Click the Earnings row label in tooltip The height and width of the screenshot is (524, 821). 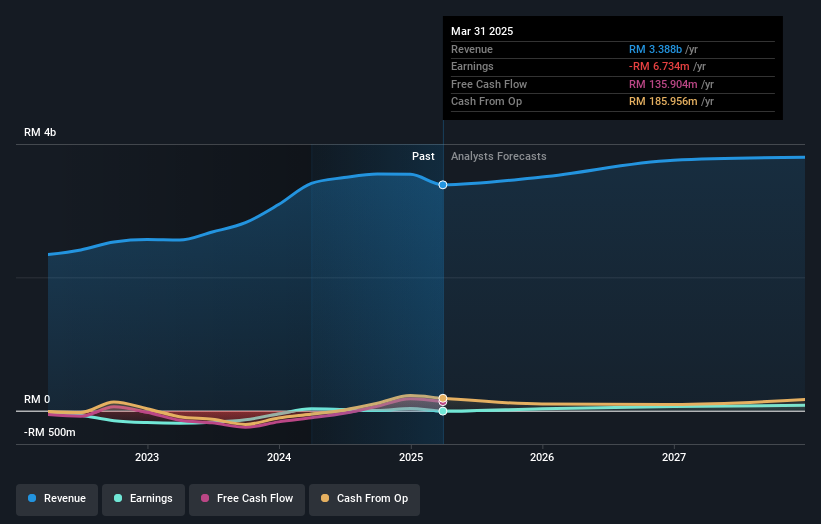click(472, 66)
